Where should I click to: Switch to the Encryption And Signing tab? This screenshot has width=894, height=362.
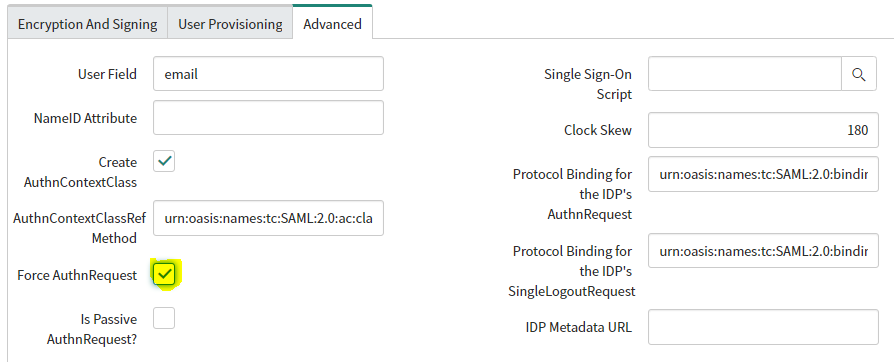coord(87,24)
